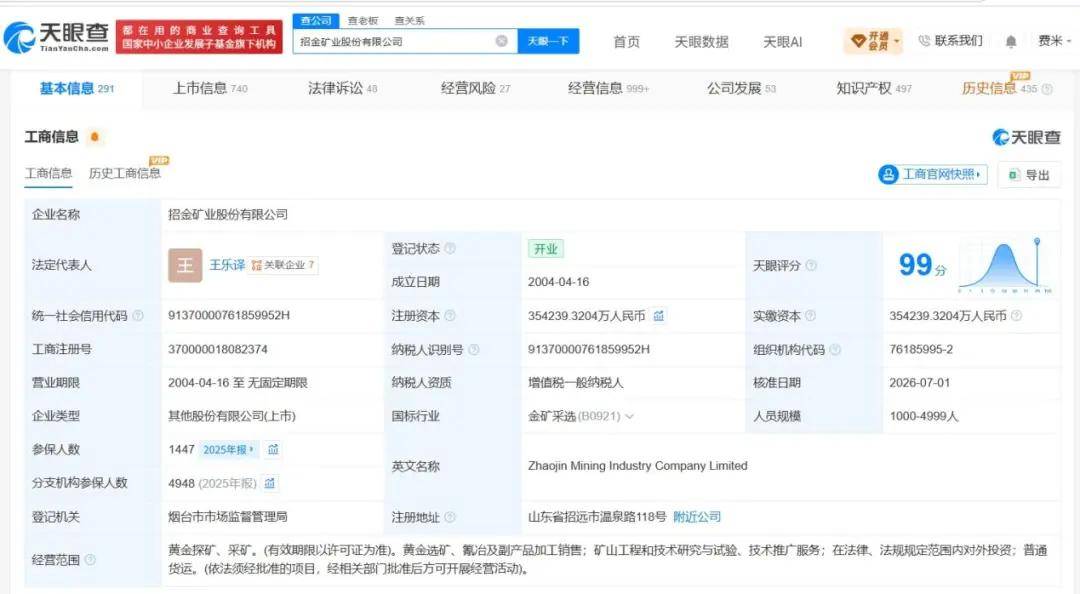Image resolution: width=1080 pixels, height=594 pixels.
Task: Click the help icon next to 实缴资本 label
Action: (811, 316)
